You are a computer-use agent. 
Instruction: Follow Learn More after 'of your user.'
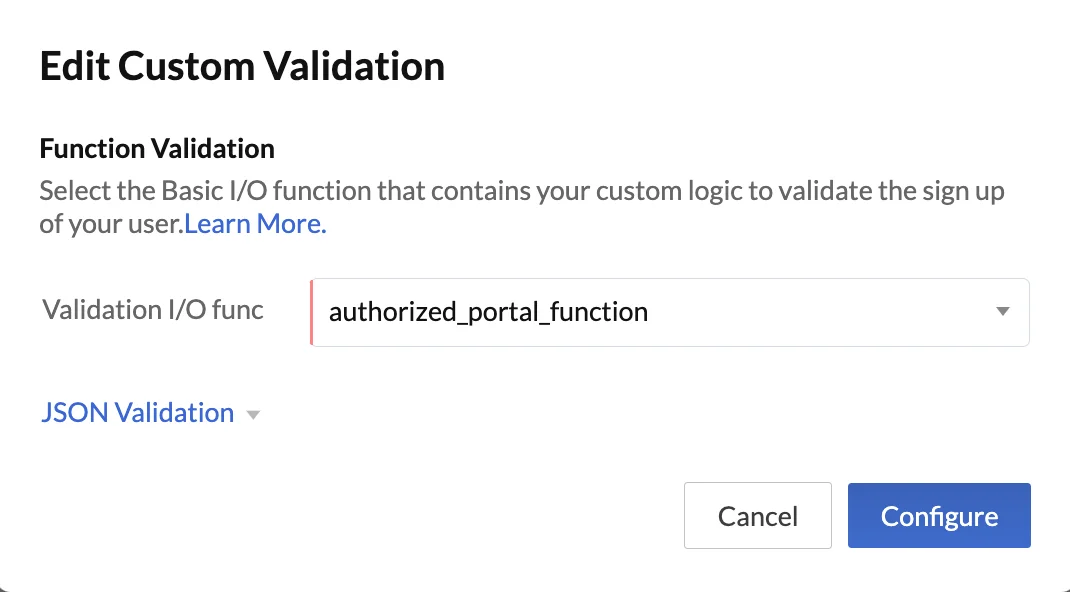click(x=255, y=224)
